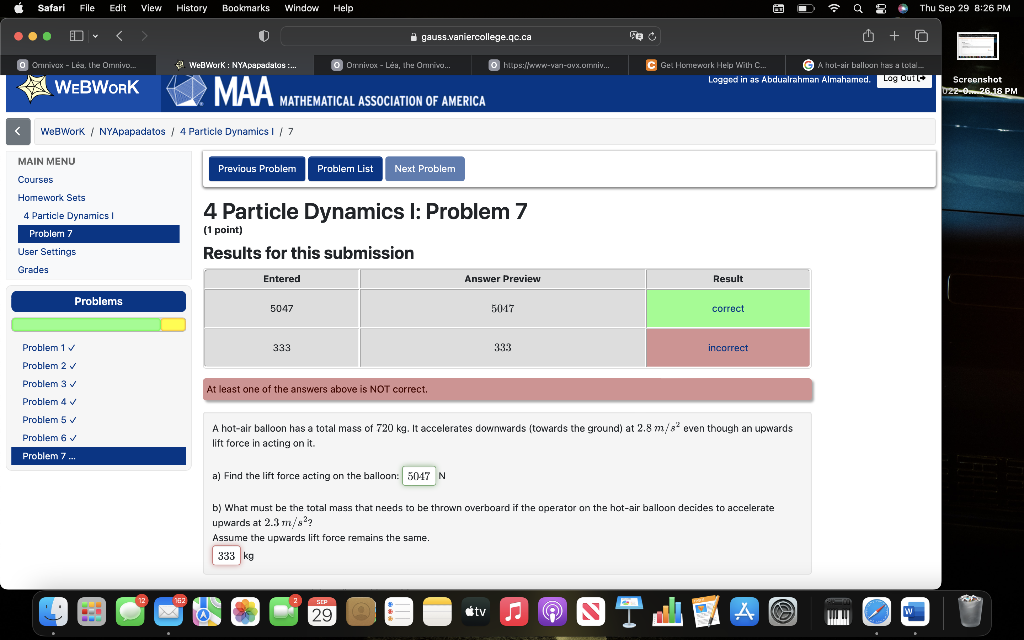Show all tabs using the tab overview icon
Viewport: 1024px width, 640px height.
click(x=921, y=35)
